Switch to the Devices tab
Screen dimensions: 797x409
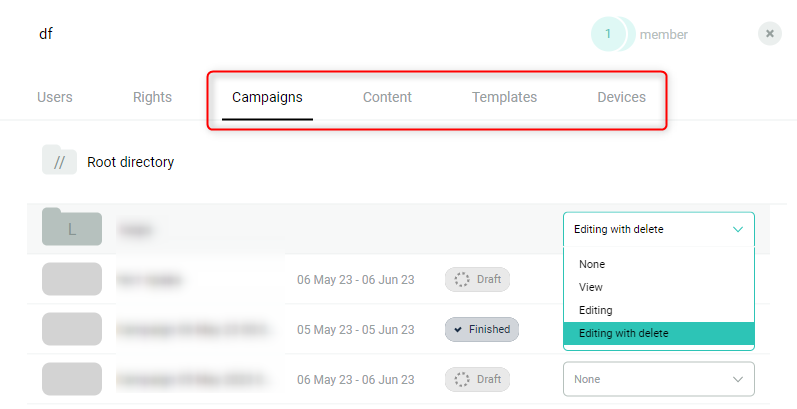[621, 97]
